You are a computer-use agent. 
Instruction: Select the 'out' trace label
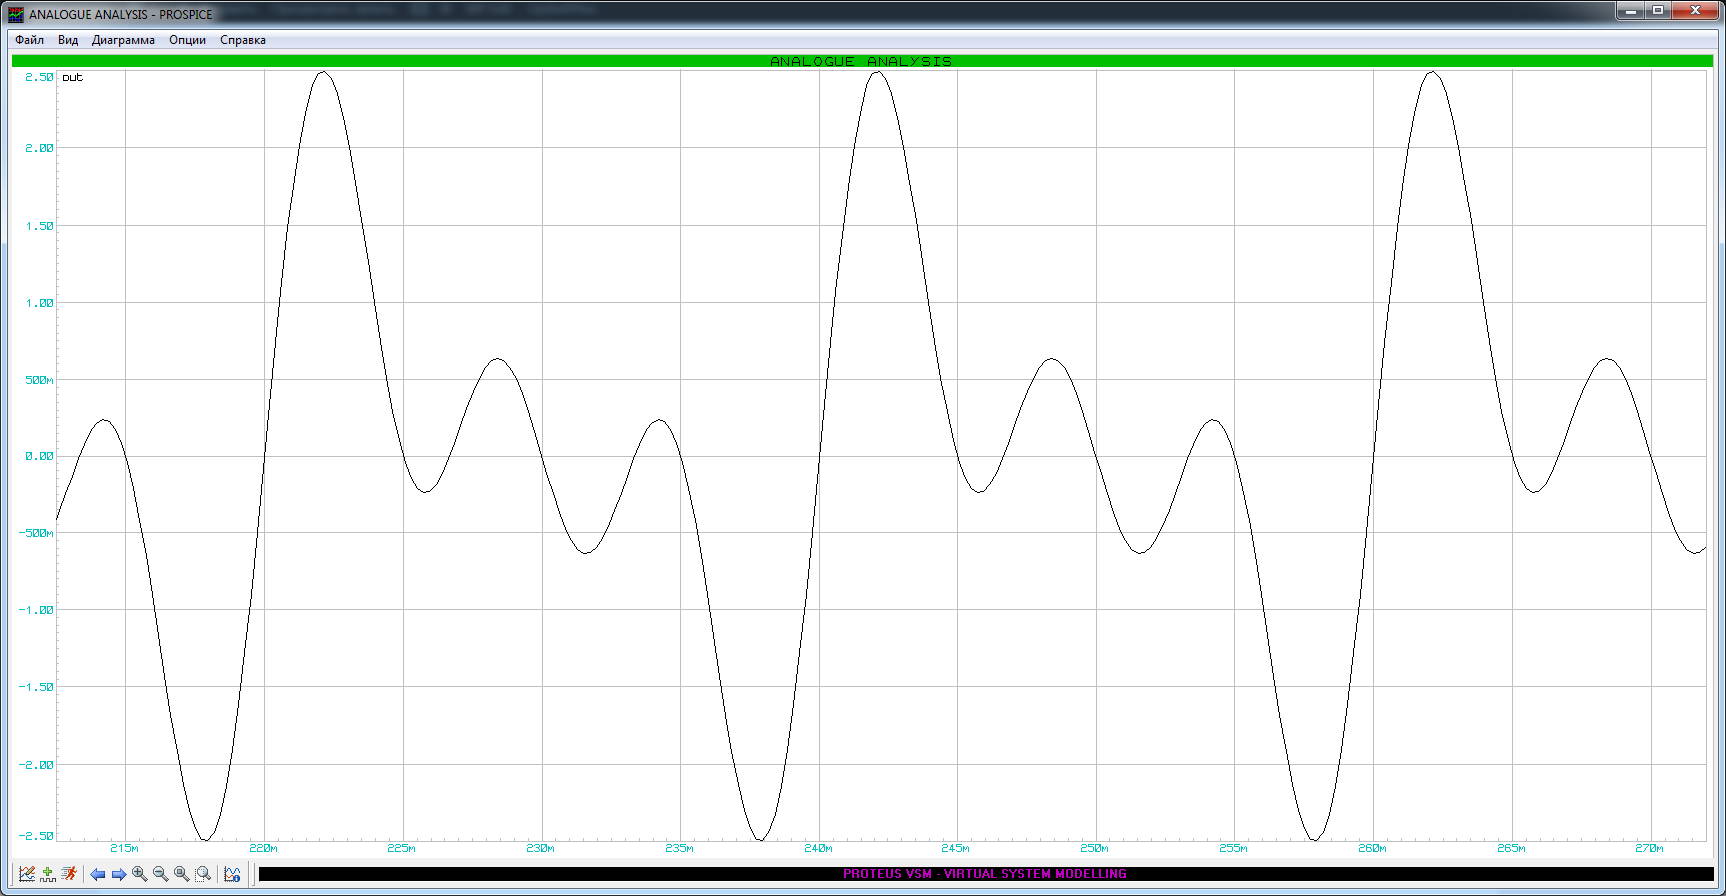[73, 78]
